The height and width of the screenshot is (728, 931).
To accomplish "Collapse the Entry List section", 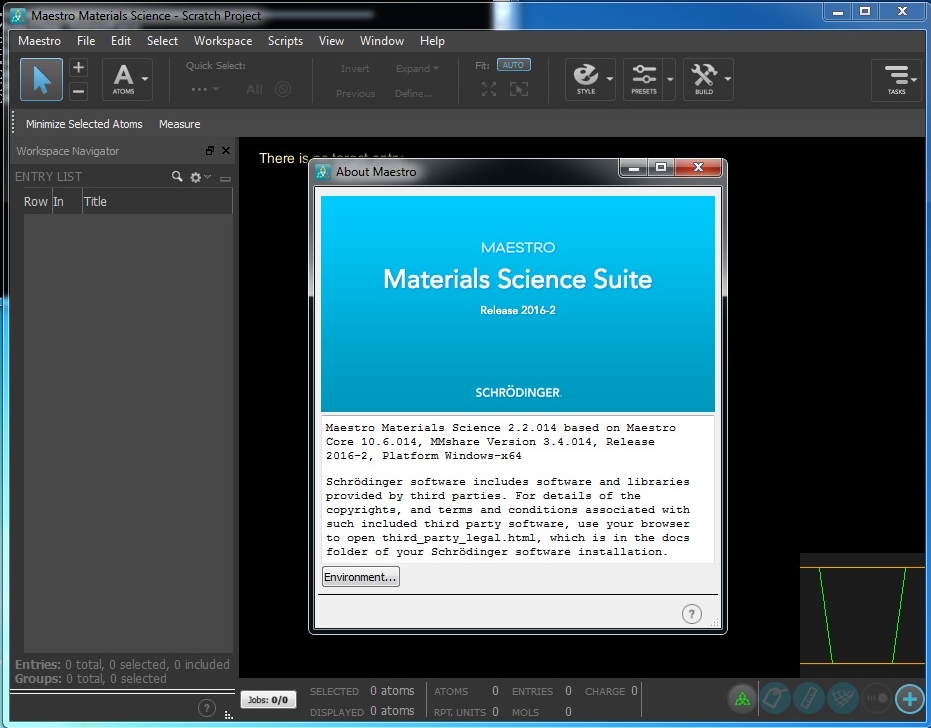I will pos(225,178).
